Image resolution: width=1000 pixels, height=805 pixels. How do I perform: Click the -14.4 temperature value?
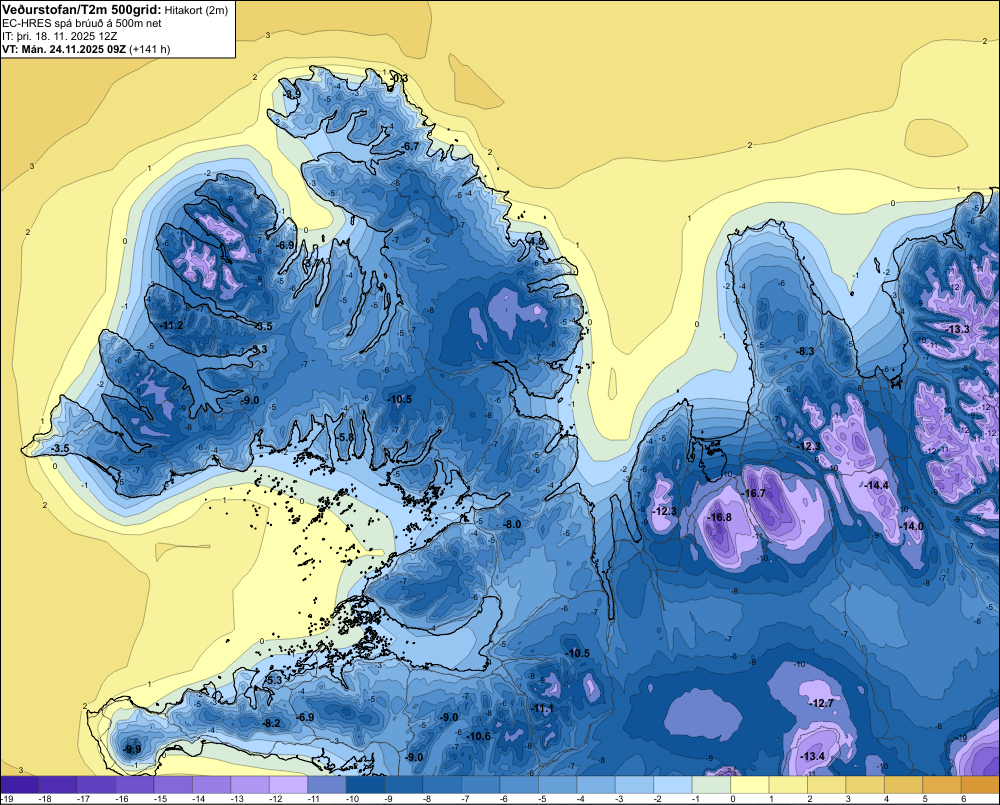(x=878, y=485)
